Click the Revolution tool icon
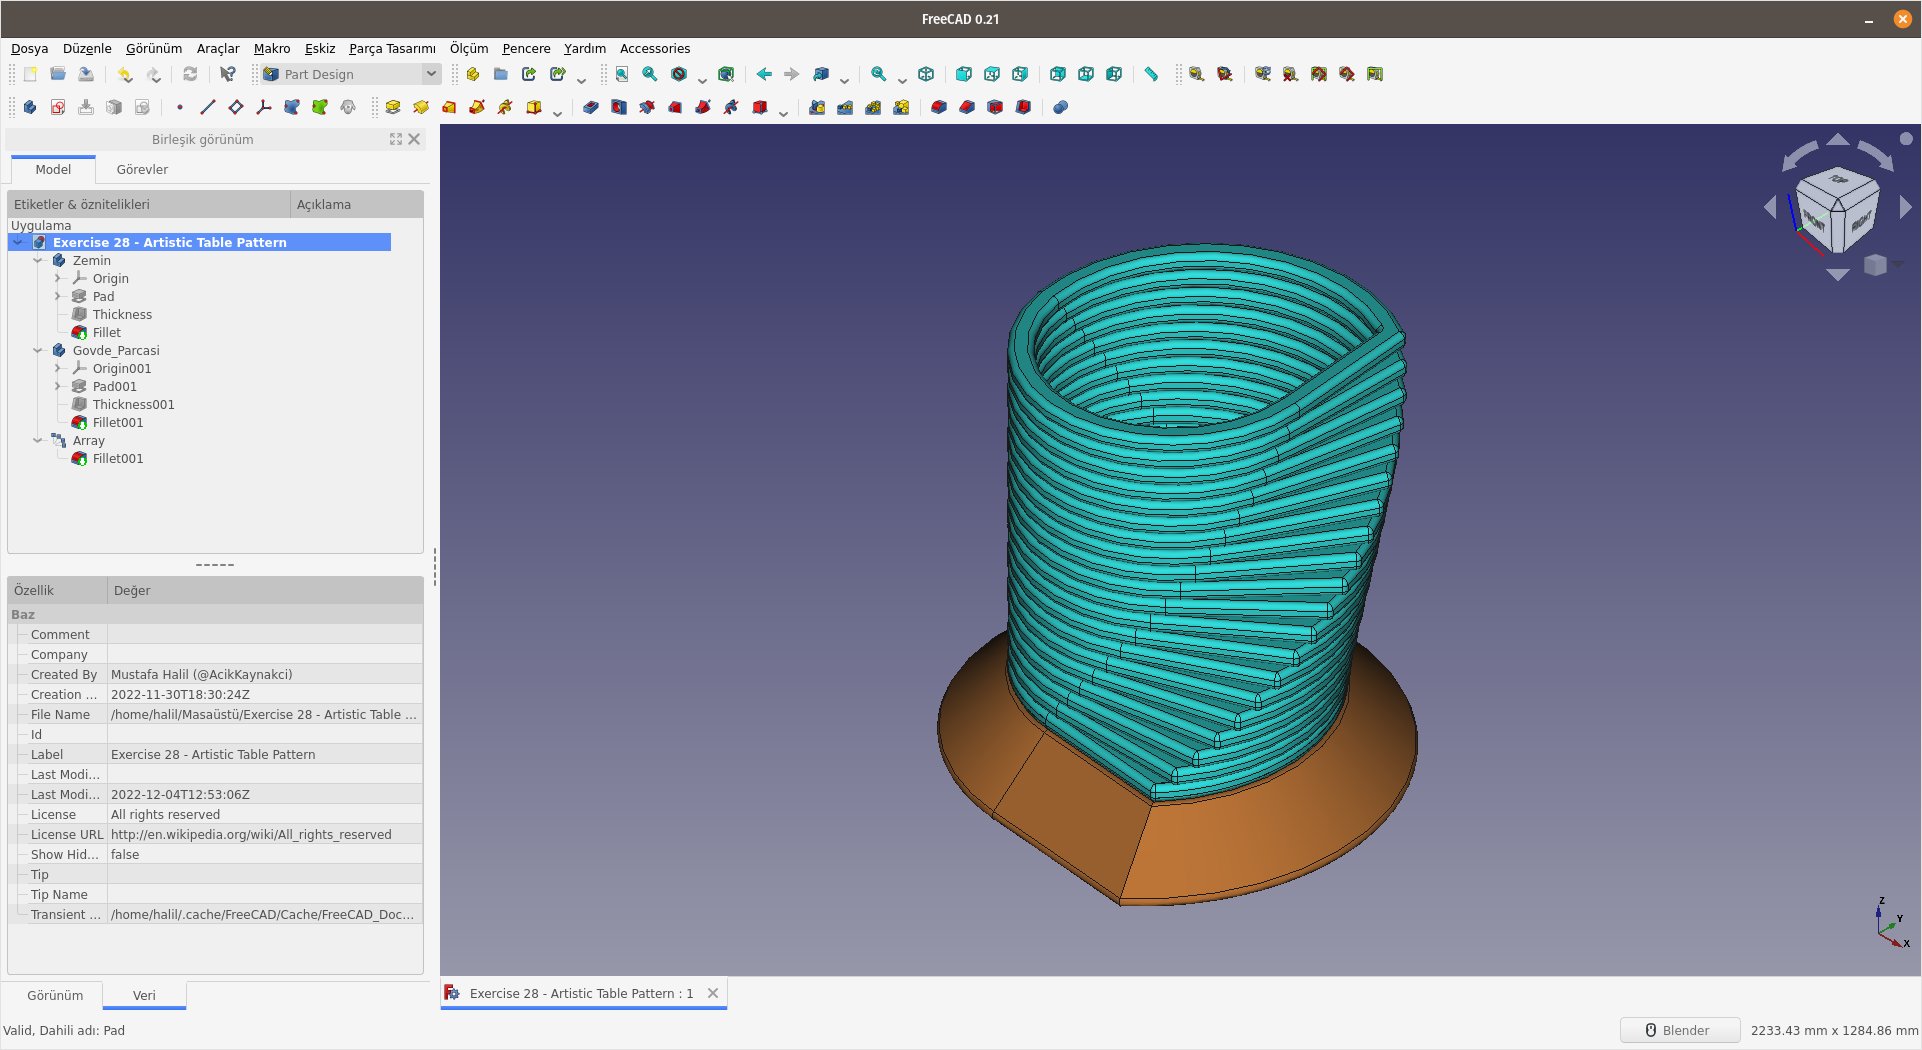This screenshot has width=1922, height=1050. tap(421, 107)
